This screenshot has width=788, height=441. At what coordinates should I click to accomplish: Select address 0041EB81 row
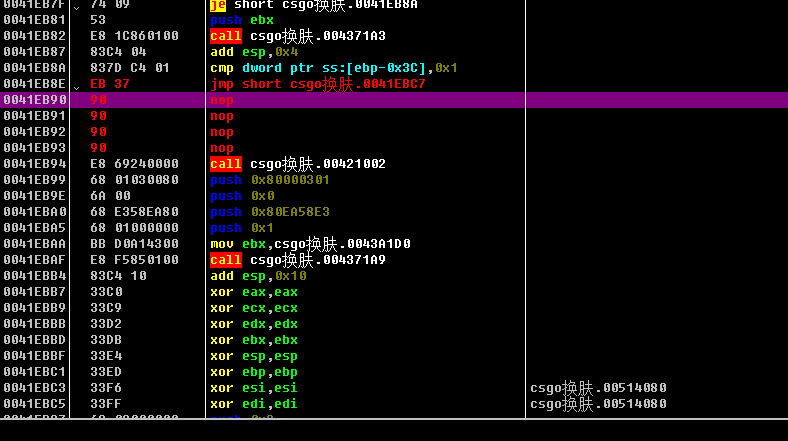coord(394,20)
